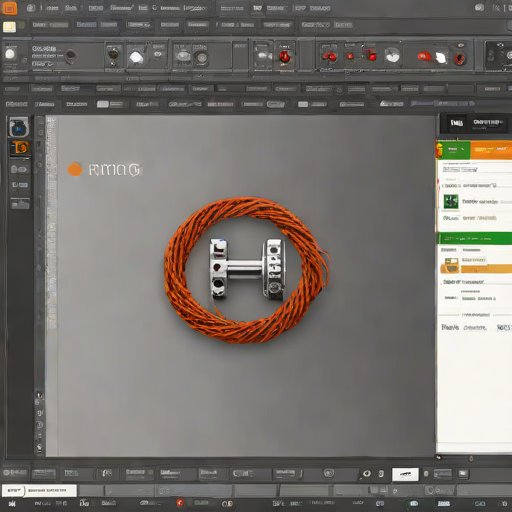
Task: Click the red ring icon beside white shape
Action: pos(460,59)
